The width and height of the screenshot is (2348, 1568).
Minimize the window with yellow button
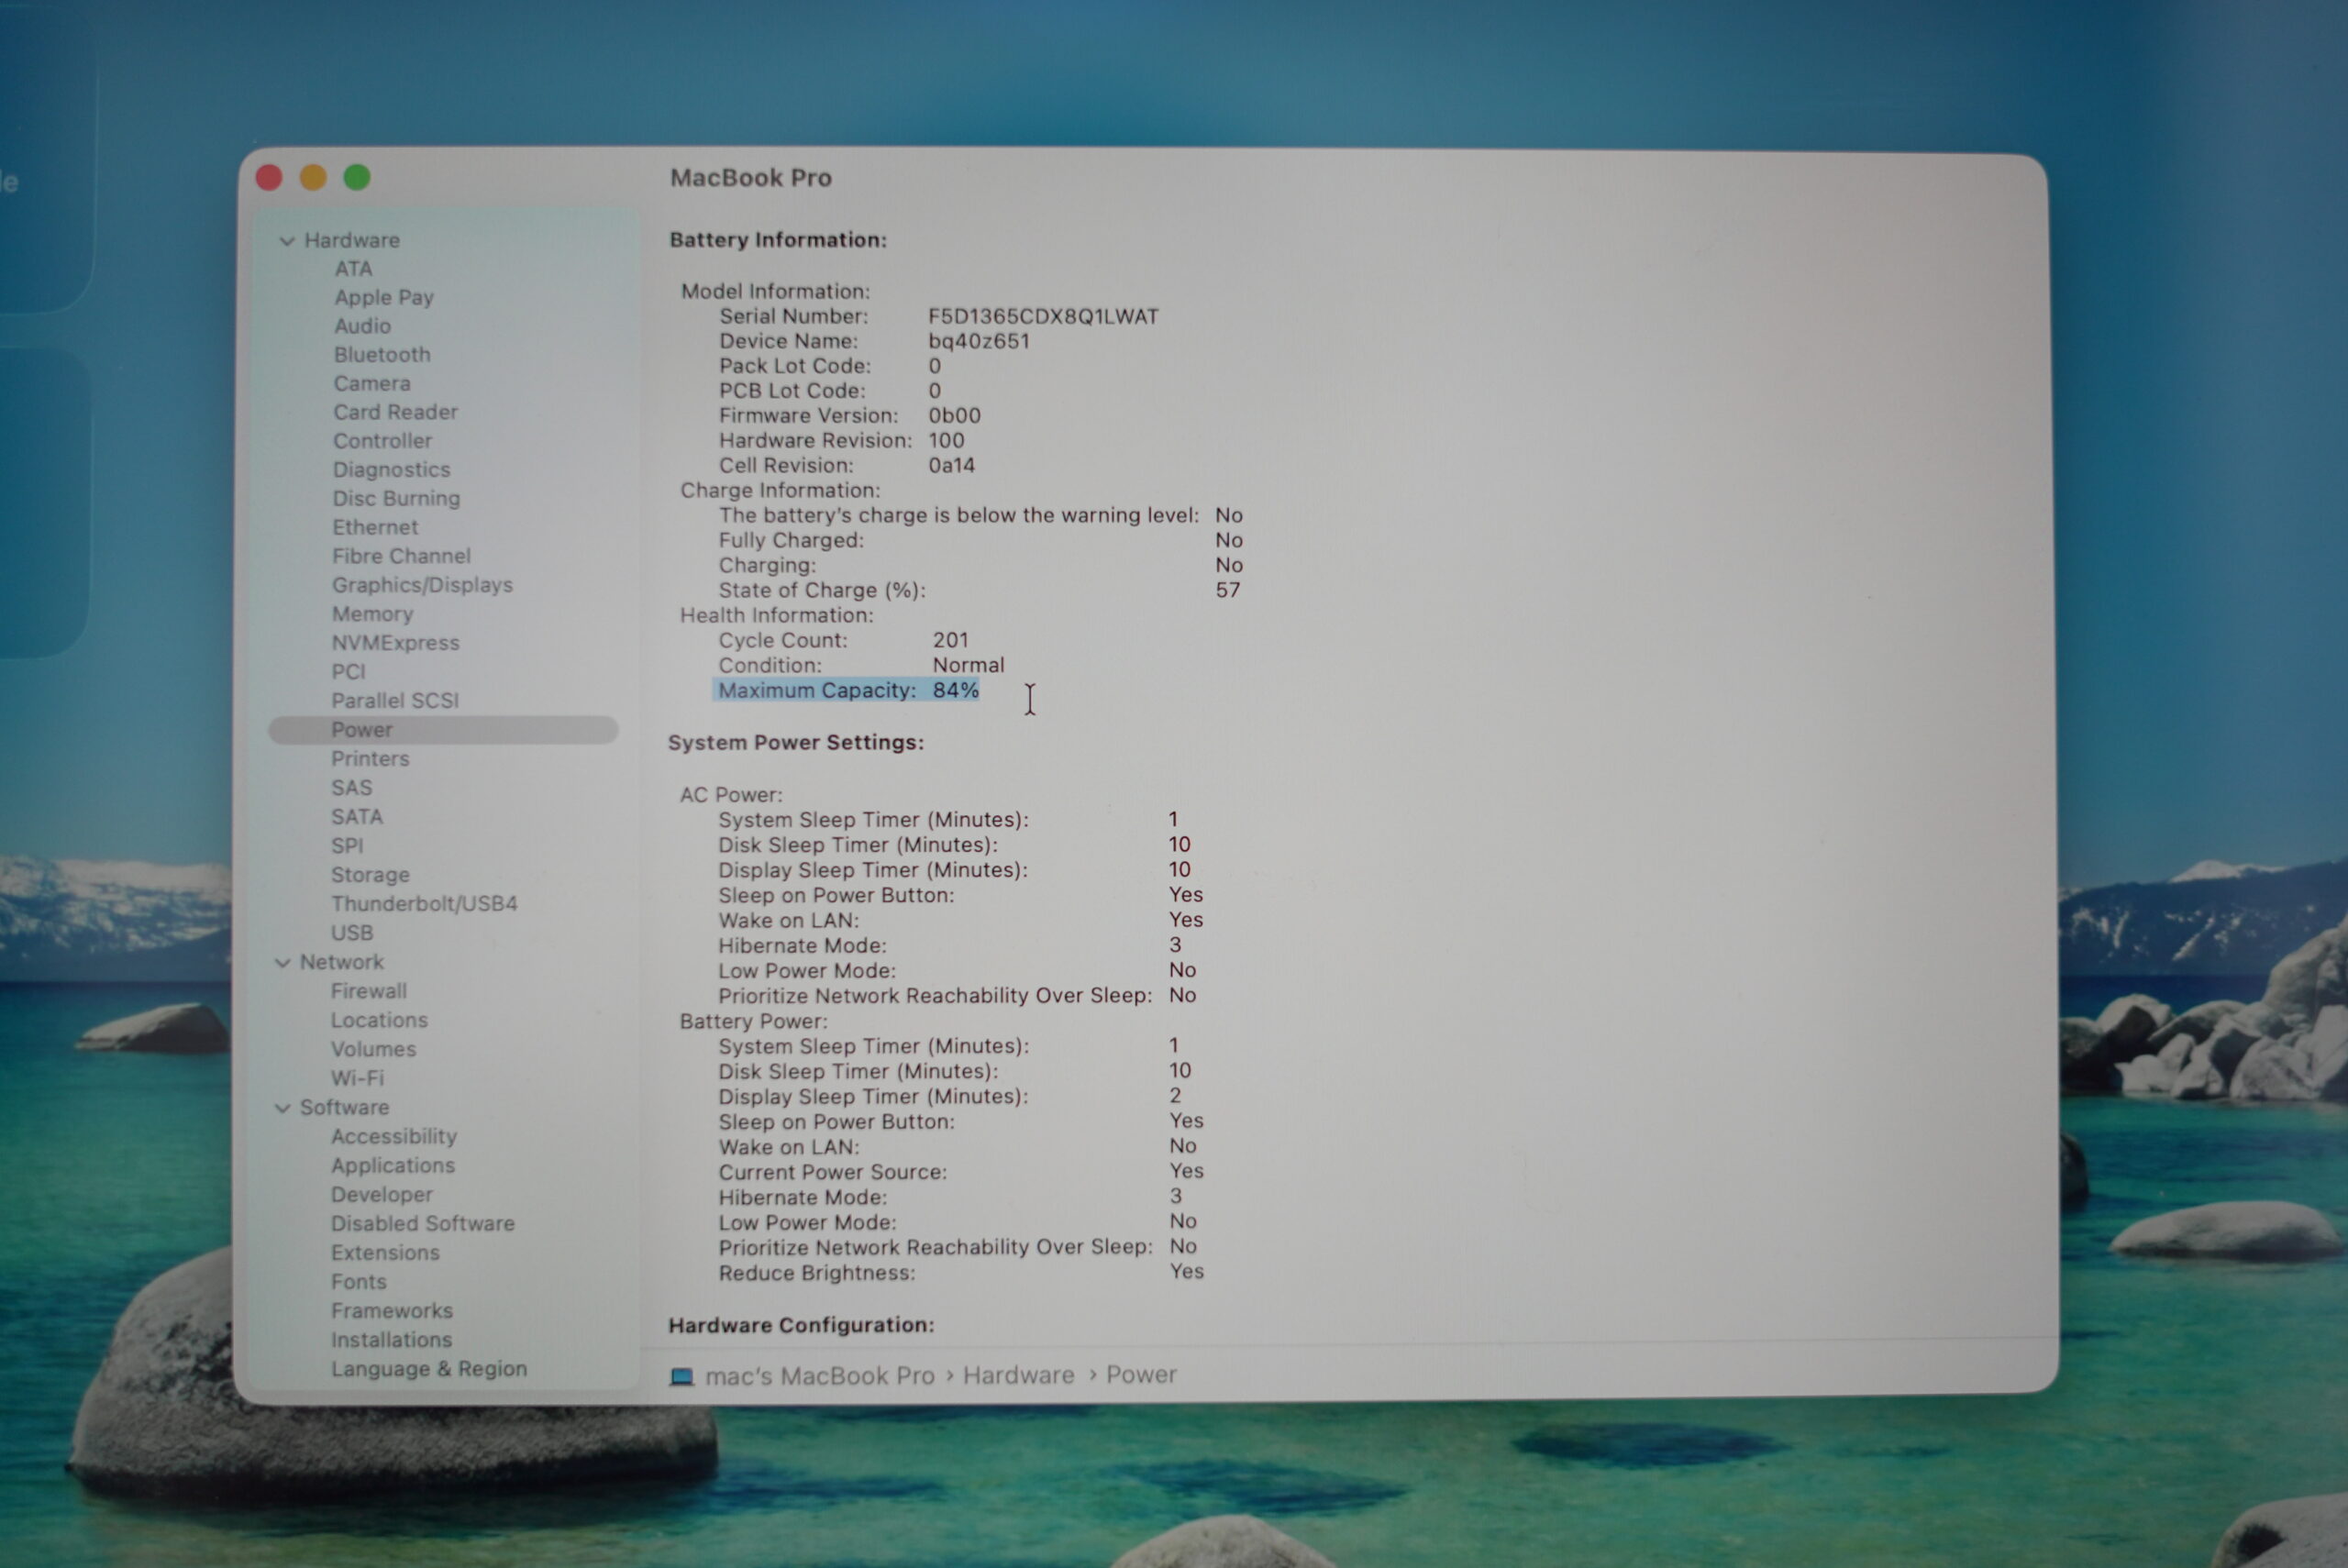coord(313,178)
